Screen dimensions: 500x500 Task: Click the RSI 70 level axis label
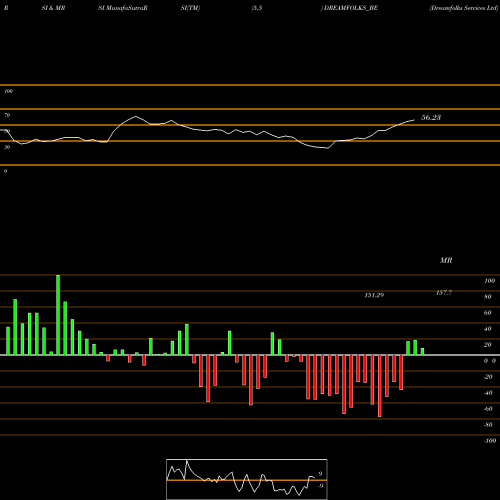pos(7,115)
